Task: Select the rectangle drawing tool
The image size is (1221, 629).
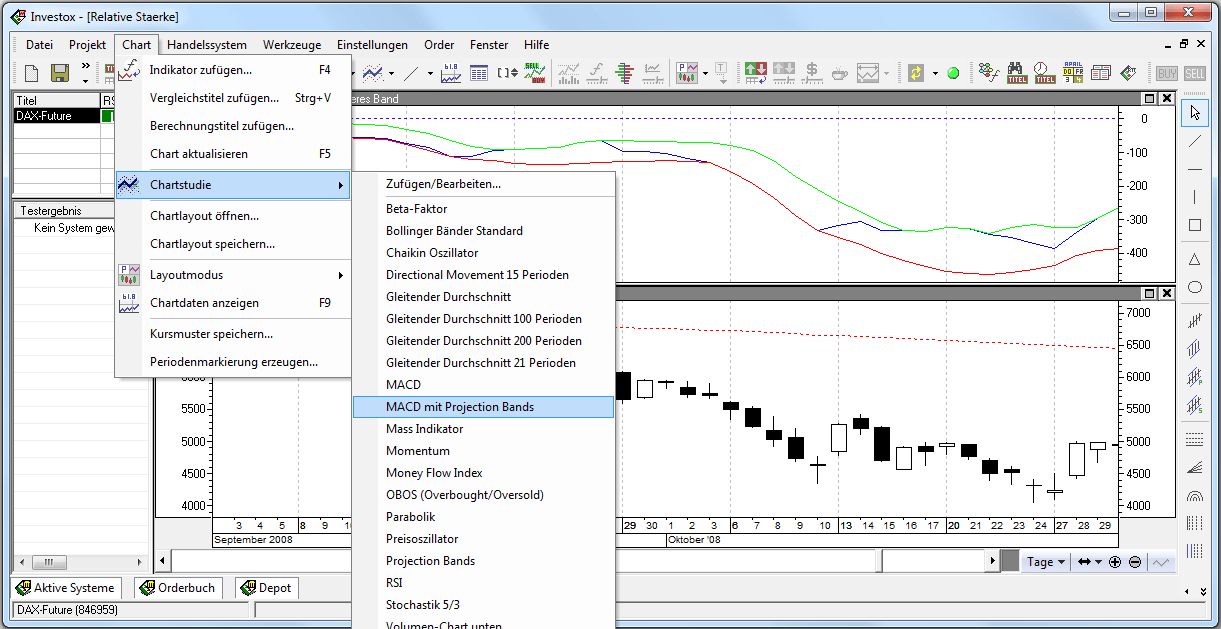Action: [x=1194, y=225]
